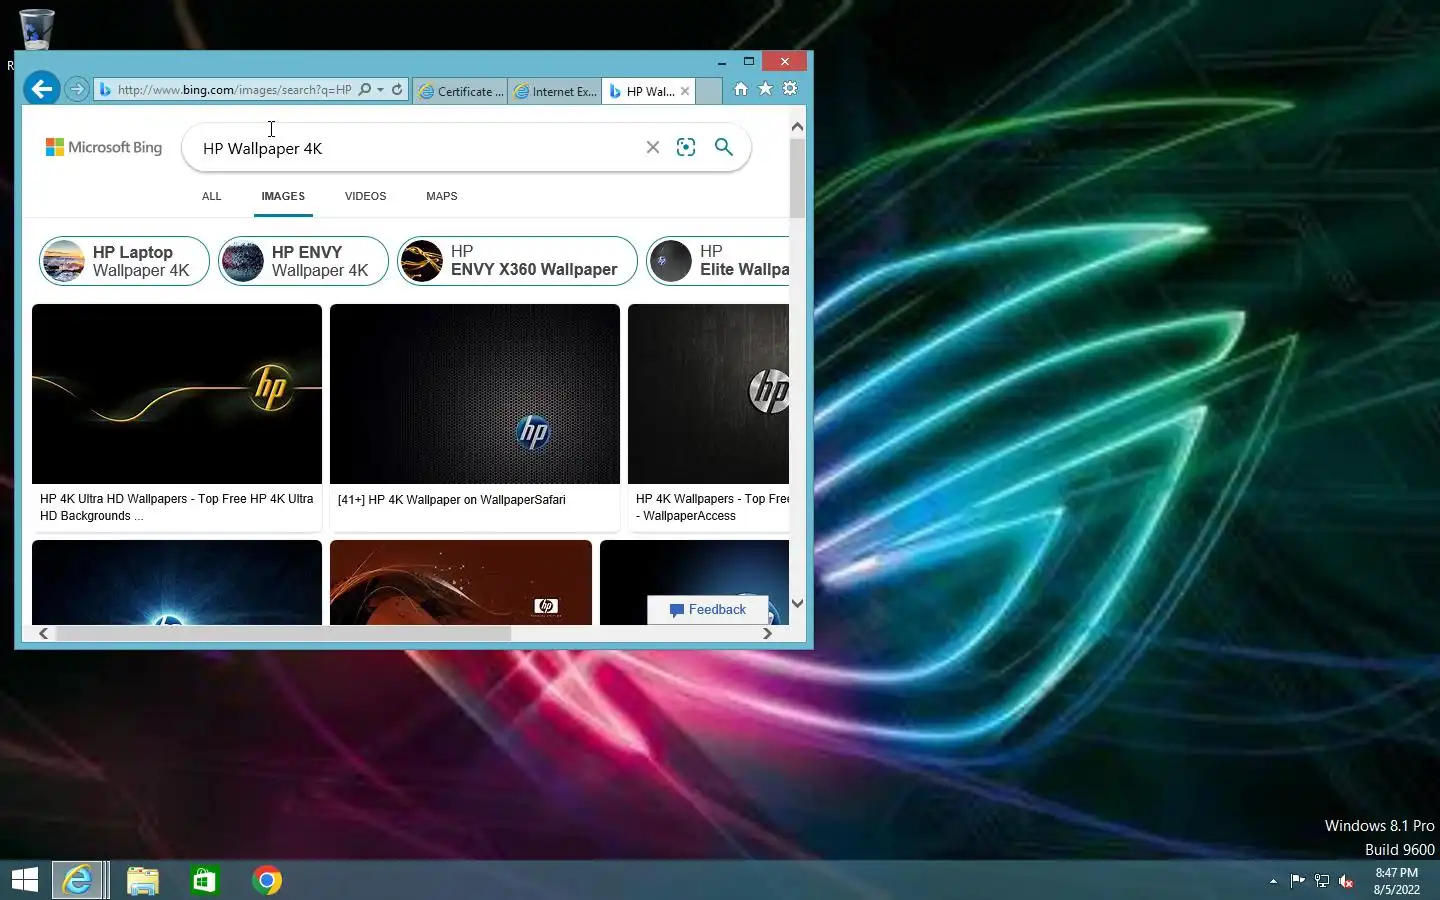Click the horizontal scrollbar thumb
Screen dimensions: 1440x900
[284, 633]
